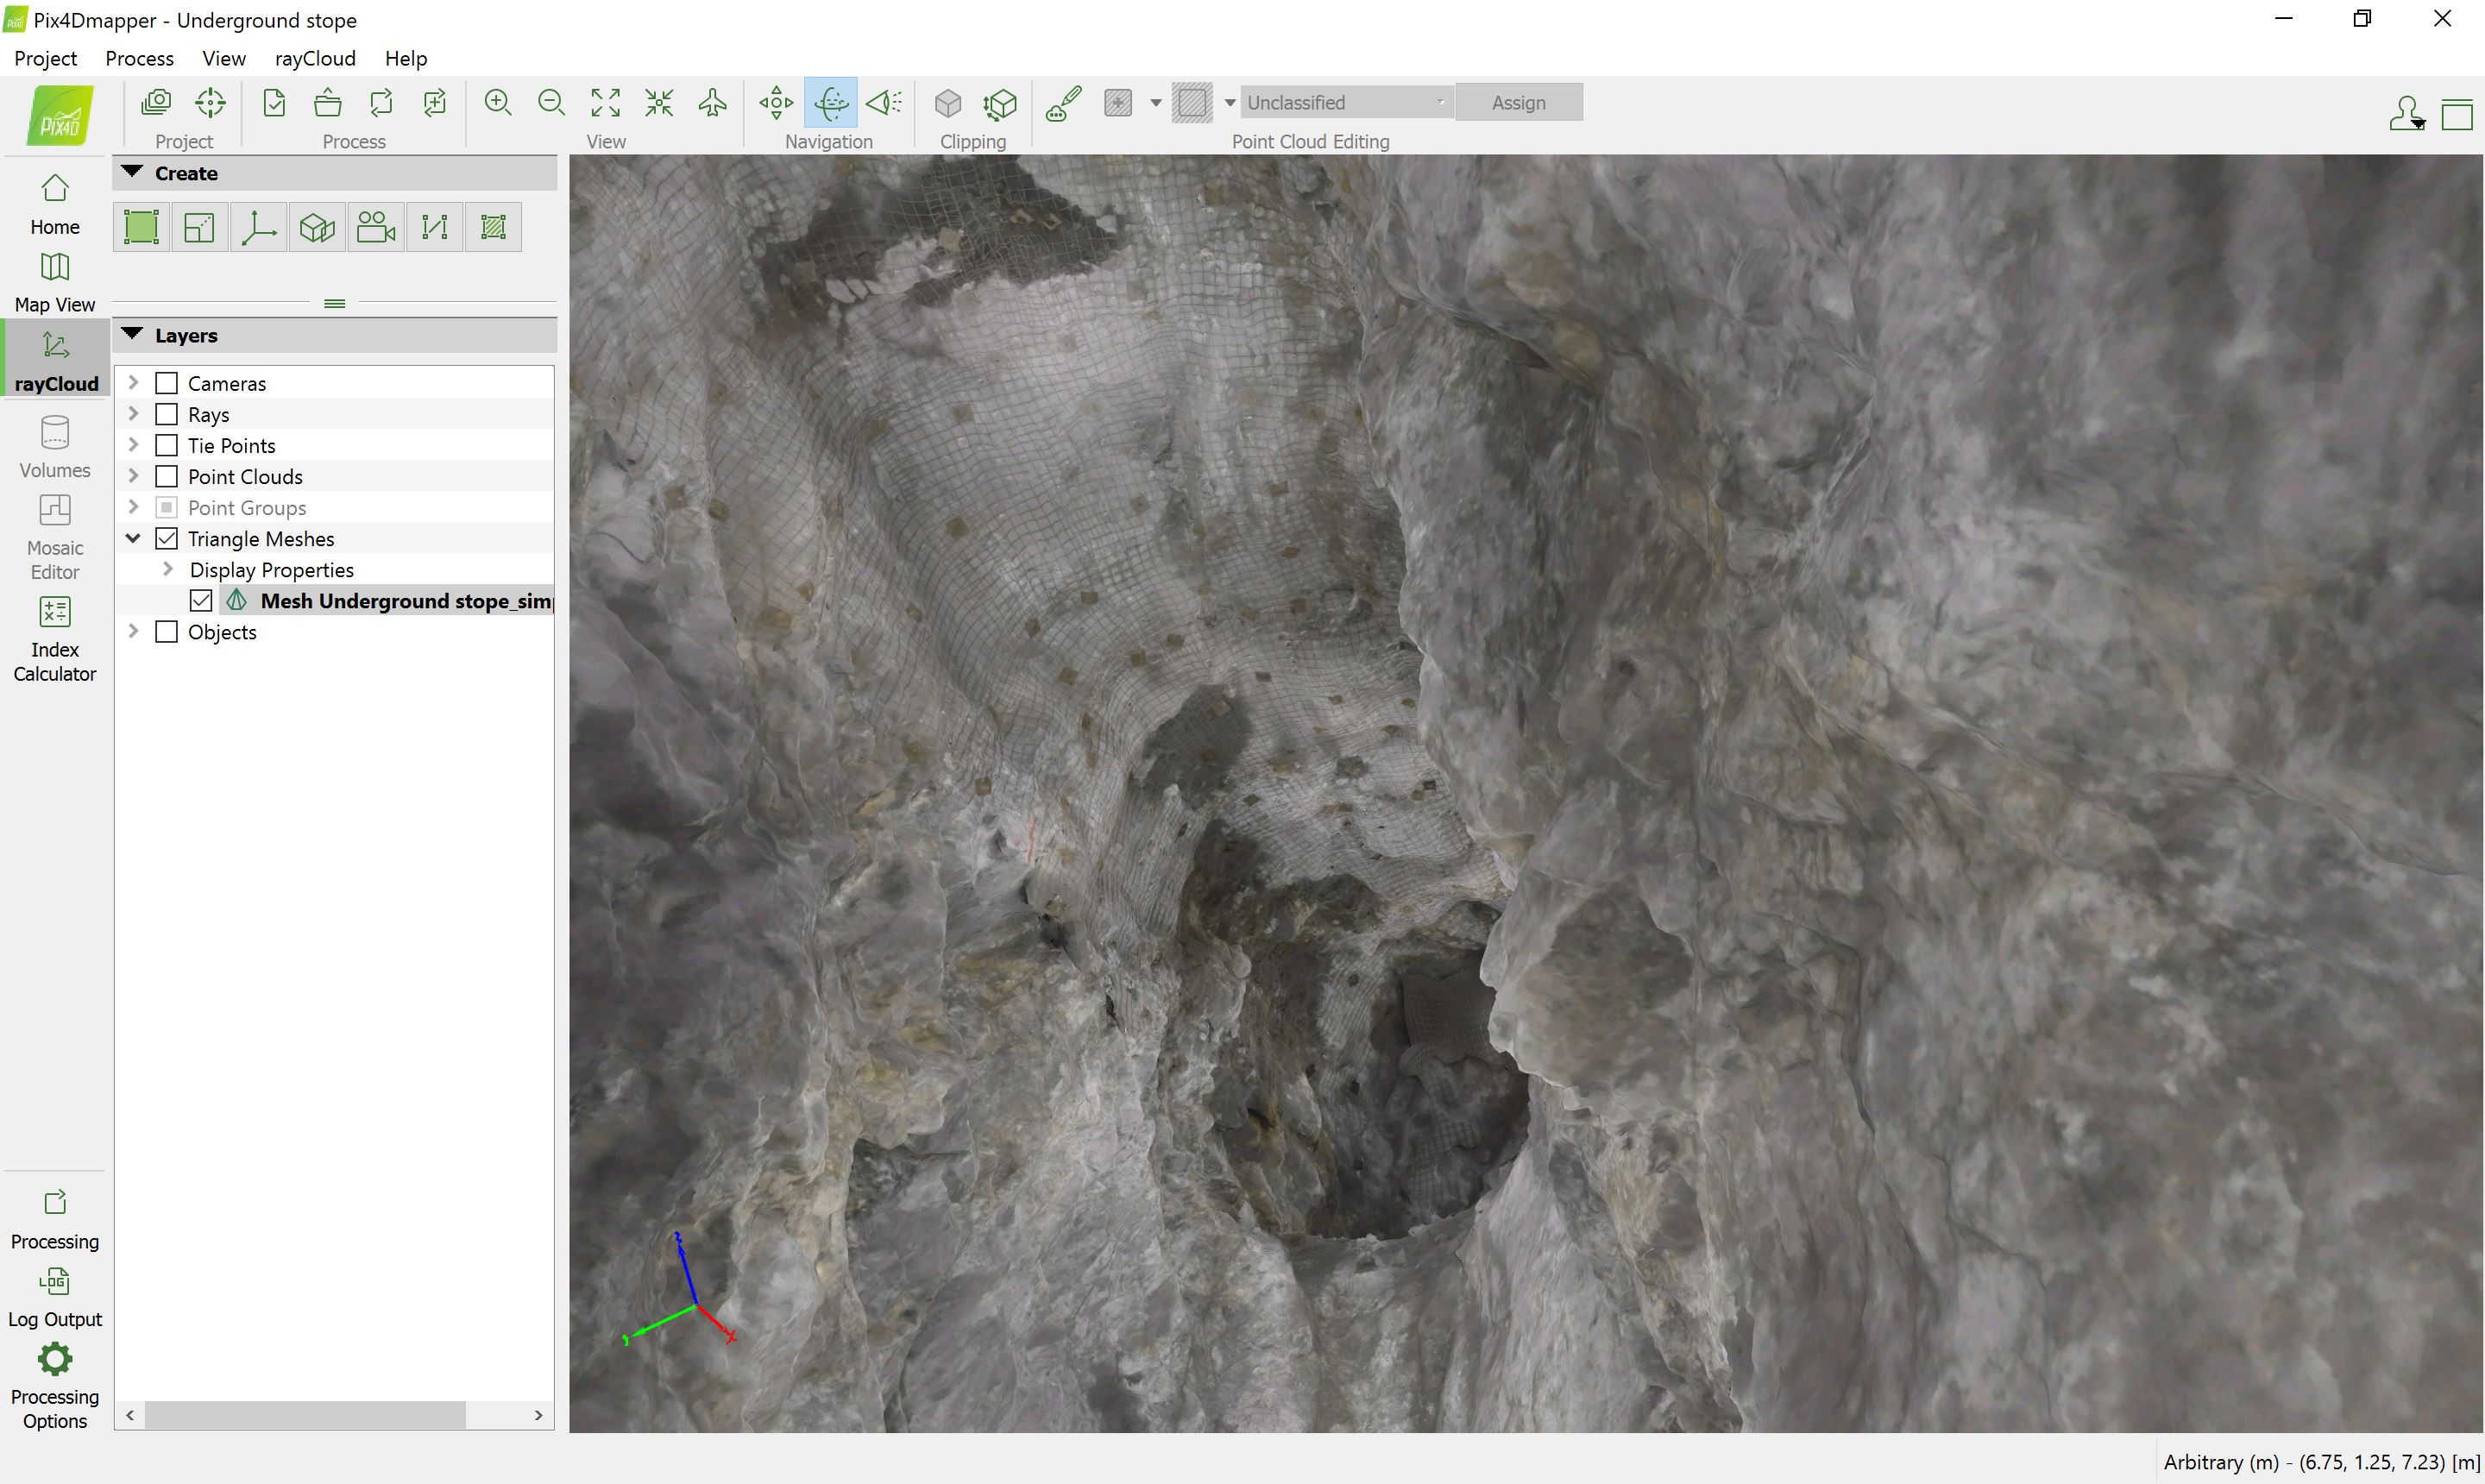Select the new polyline create tool
2485x1484 pixels.
(434, 227)
